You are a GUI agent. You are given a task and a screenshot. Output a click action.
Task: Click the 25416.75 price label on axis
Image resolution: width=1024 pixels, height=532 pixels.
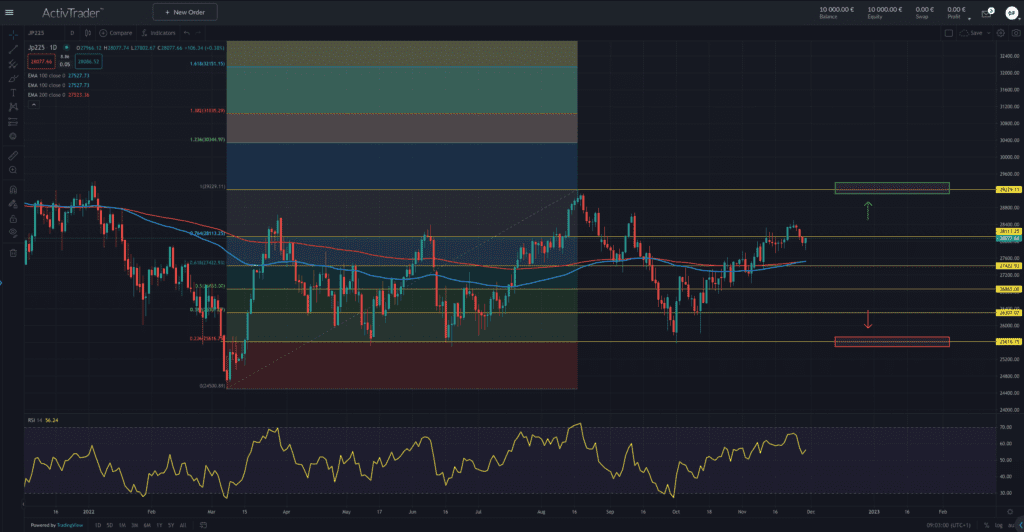[1008, 341]
